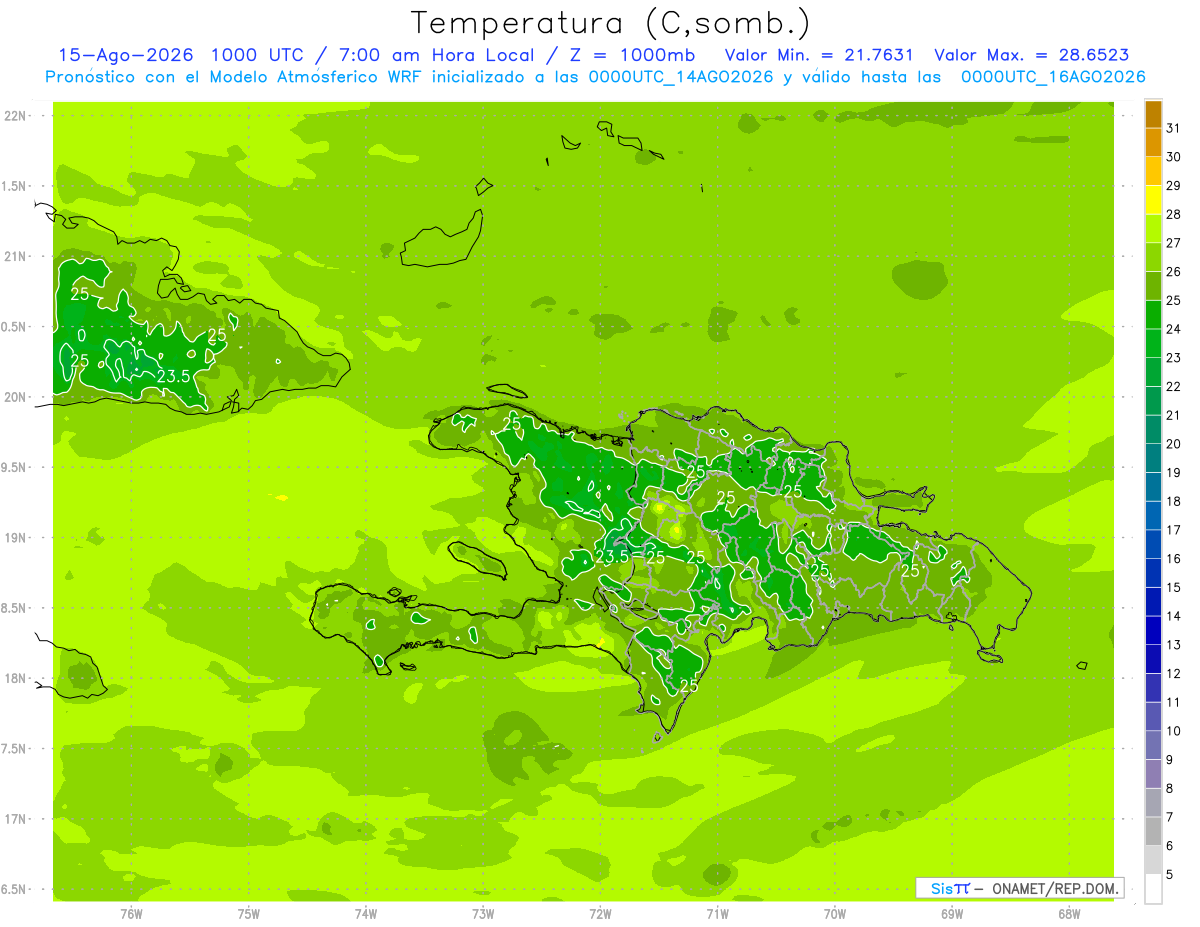The image size is (1200, 927).
Task: Click the '76W' longitude label
Action: click(131, 914)
